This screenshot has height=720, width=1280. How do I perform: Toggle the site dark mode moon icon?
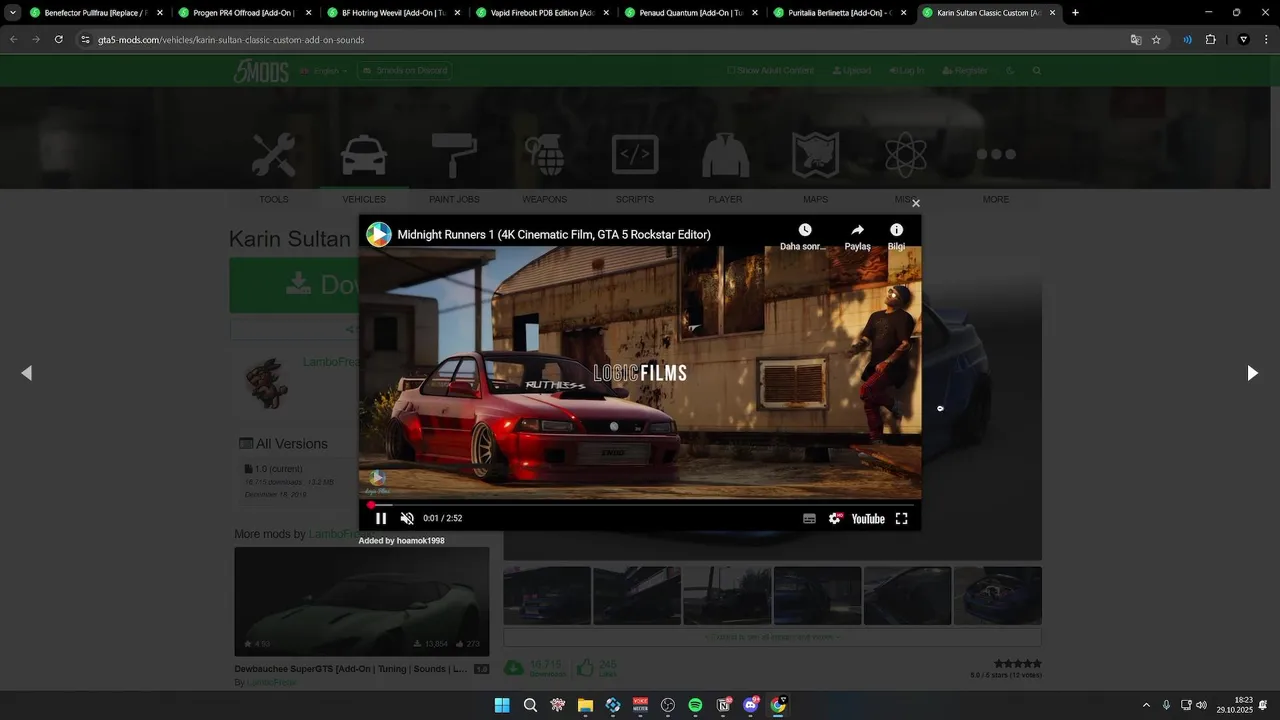click(1010, 71)
